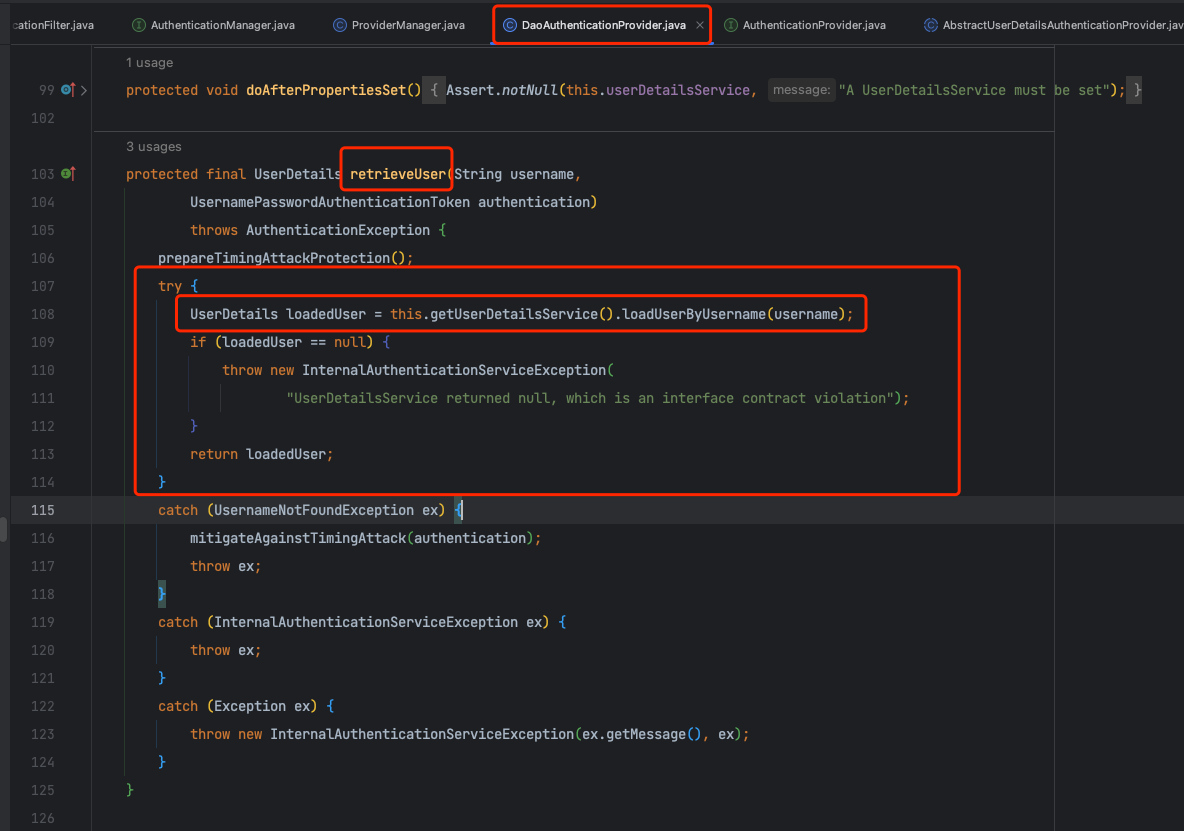Click the class icon on the DaoAuthenticationProvider.java tab
Image resolution: width=1184 pixels, height=831 pixels.
[x=509, y=25]
